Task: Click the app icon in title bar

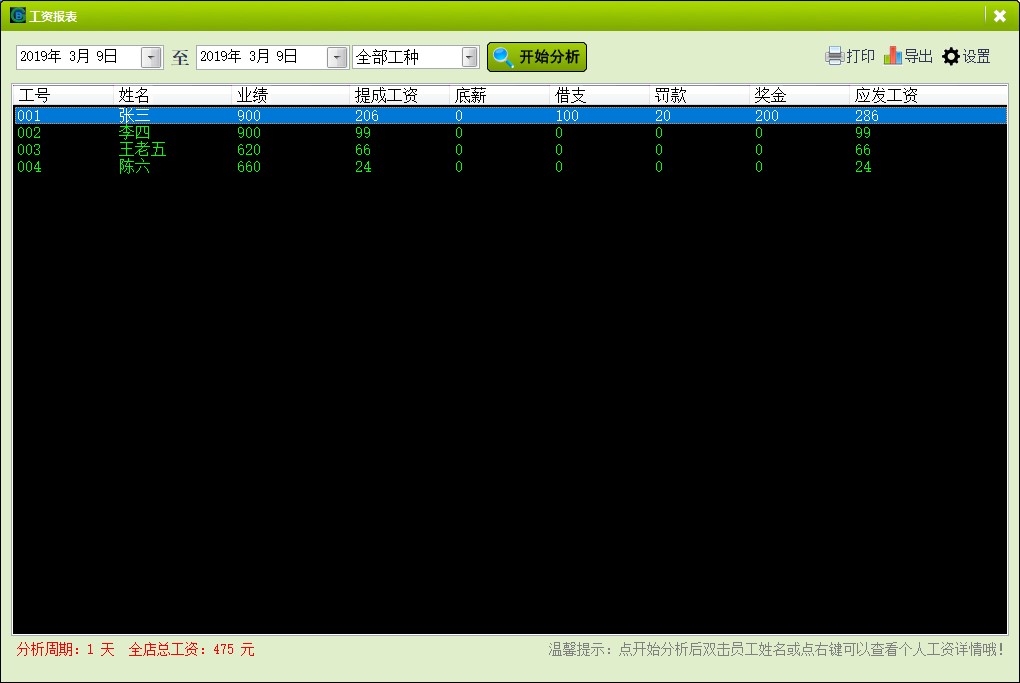Action: (x=17, y=16)
